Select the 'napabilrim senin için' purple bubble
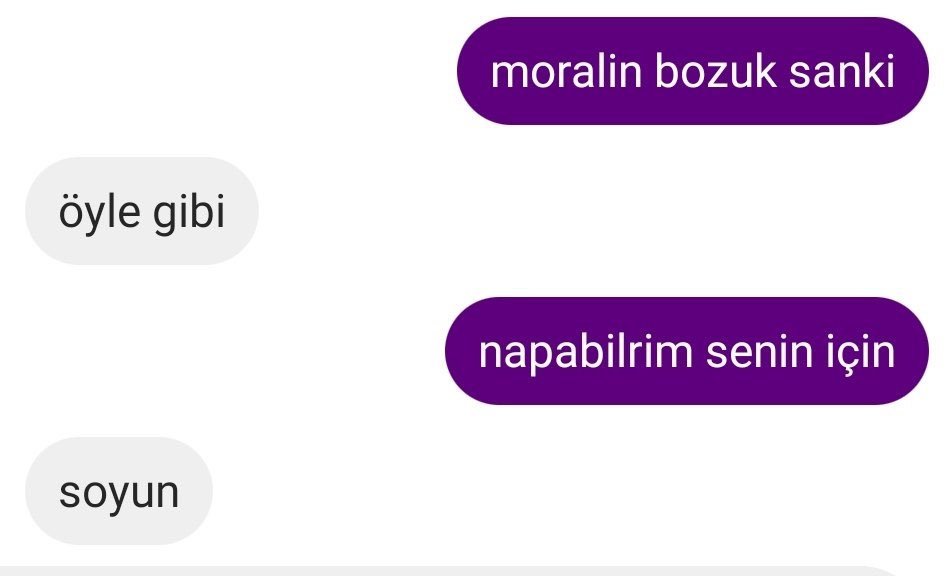This screenshot has width=951, height=576. point(687,351)
